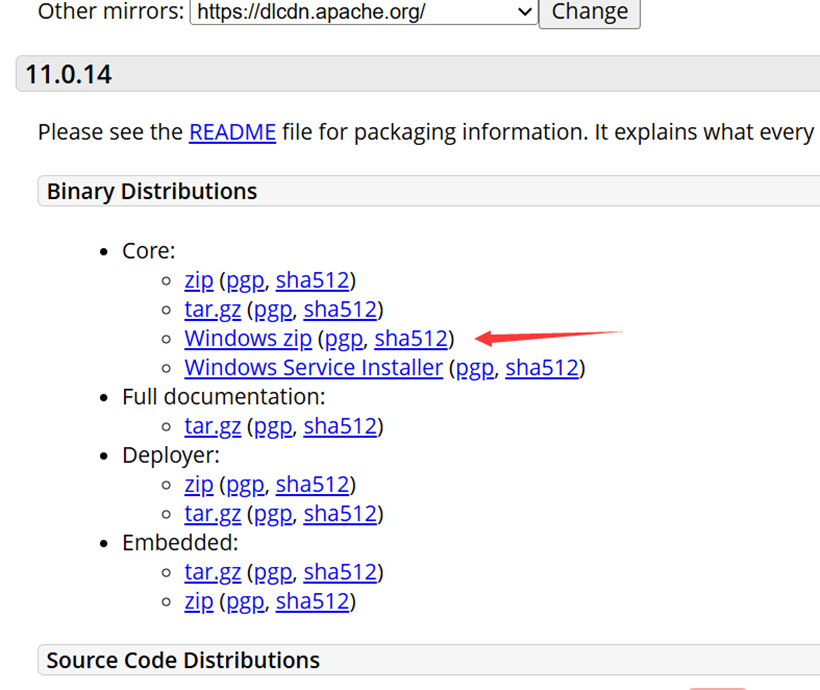View sha512 checksum for Full documentation

340,426
